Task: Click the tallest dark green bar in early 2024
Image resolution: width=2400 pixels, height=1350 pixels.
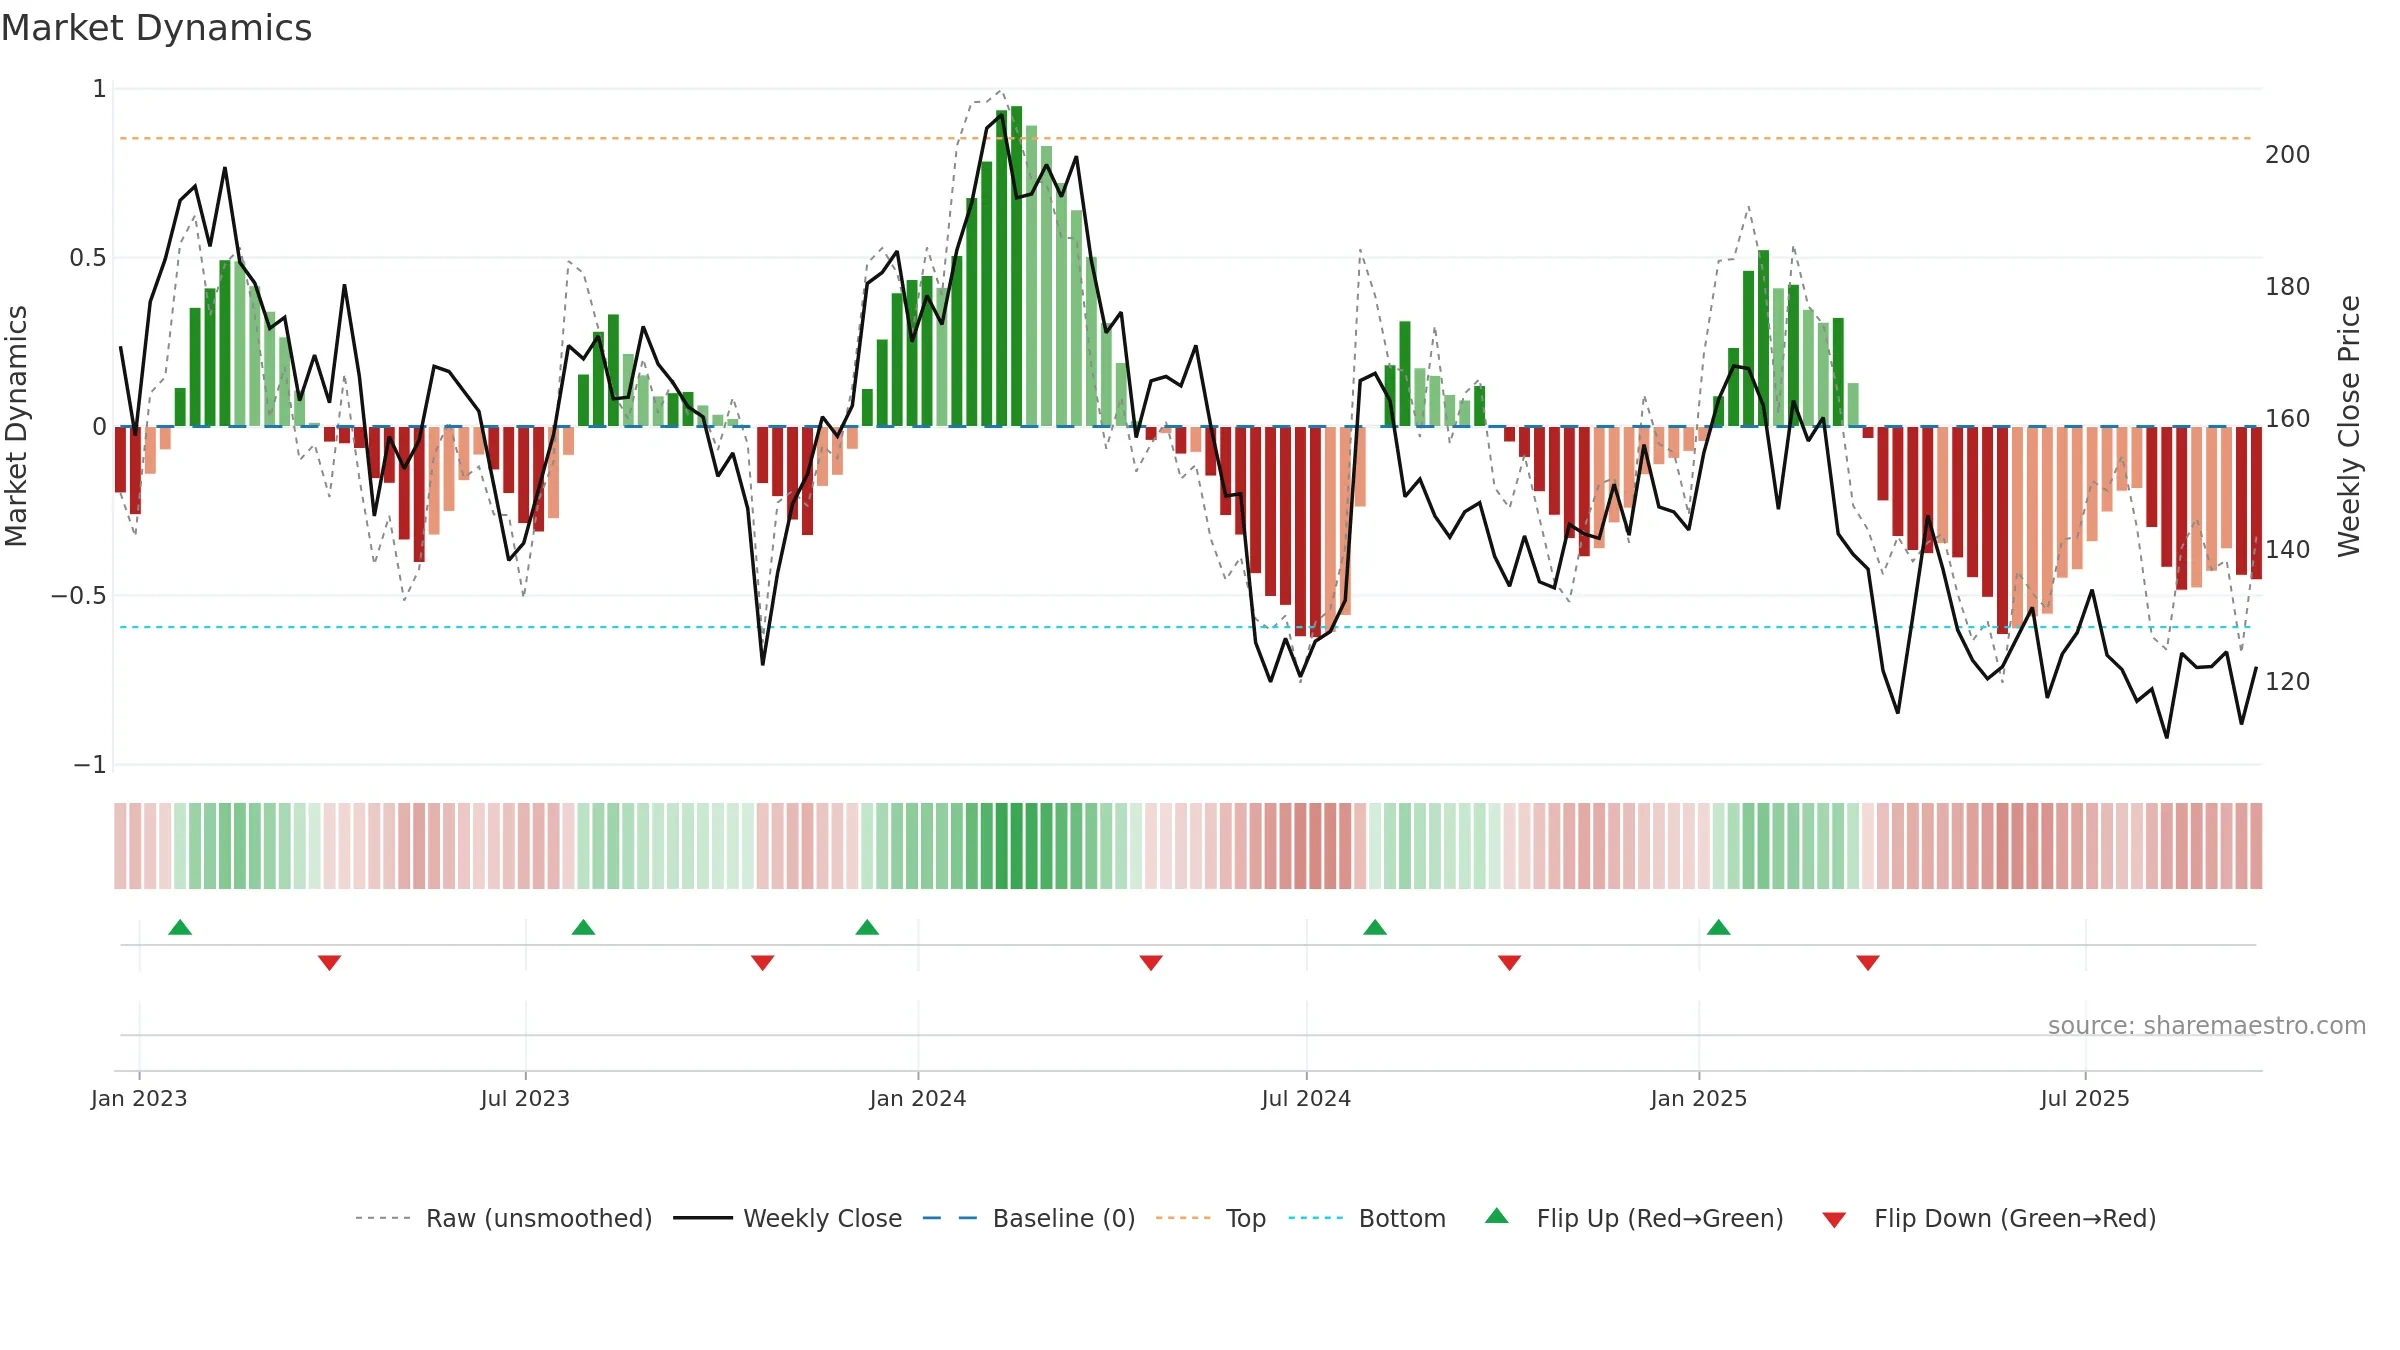Action: [1016, 266]
